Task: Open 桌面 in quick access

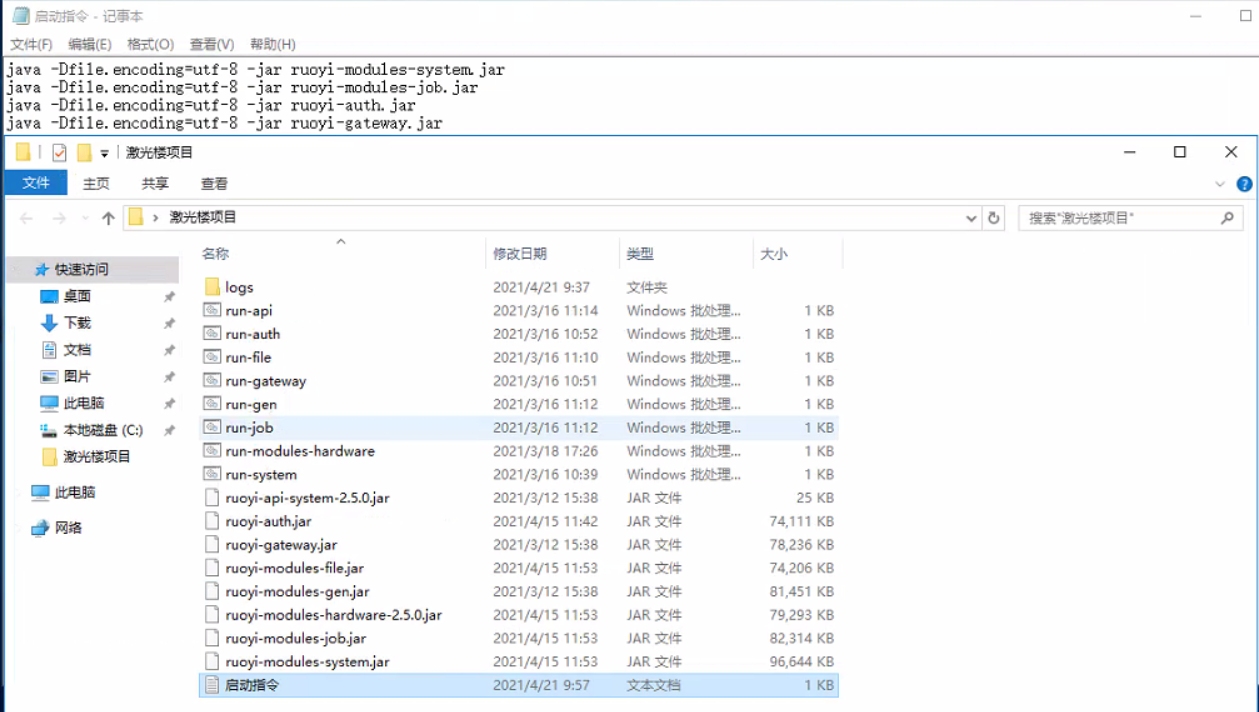Action: pos(77,297)
